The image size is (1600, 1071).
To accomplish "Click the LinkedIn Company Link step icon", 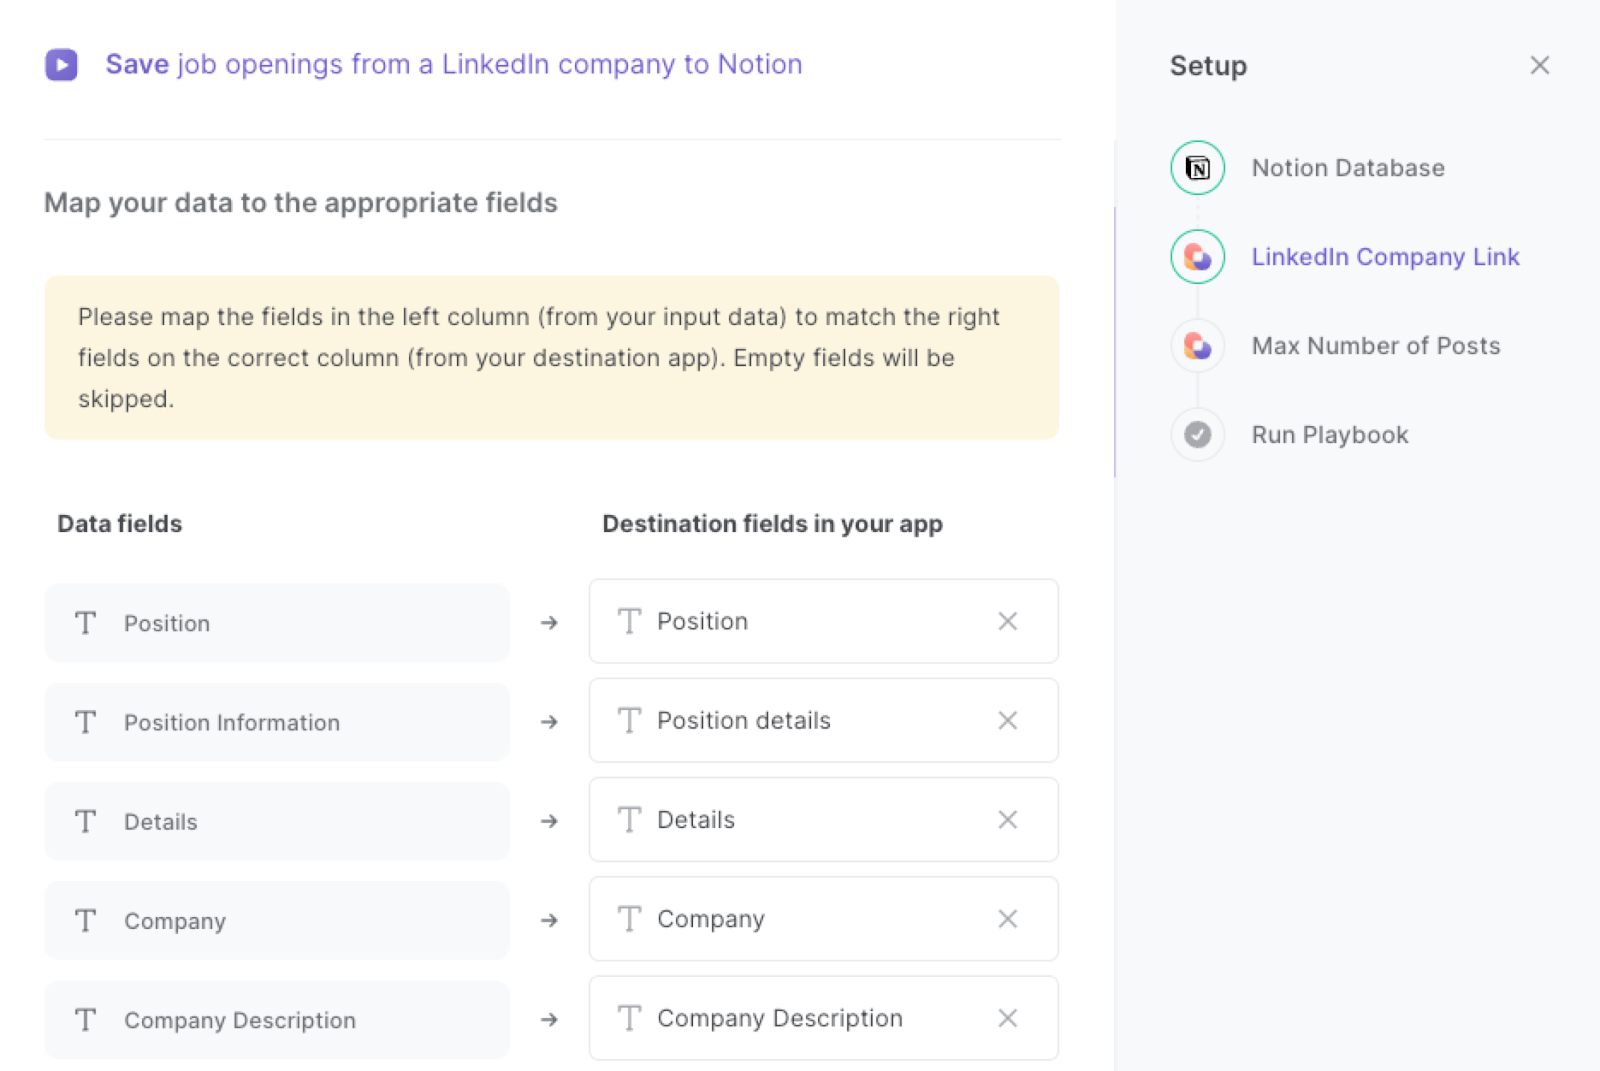I will [x=1196, y=256].
